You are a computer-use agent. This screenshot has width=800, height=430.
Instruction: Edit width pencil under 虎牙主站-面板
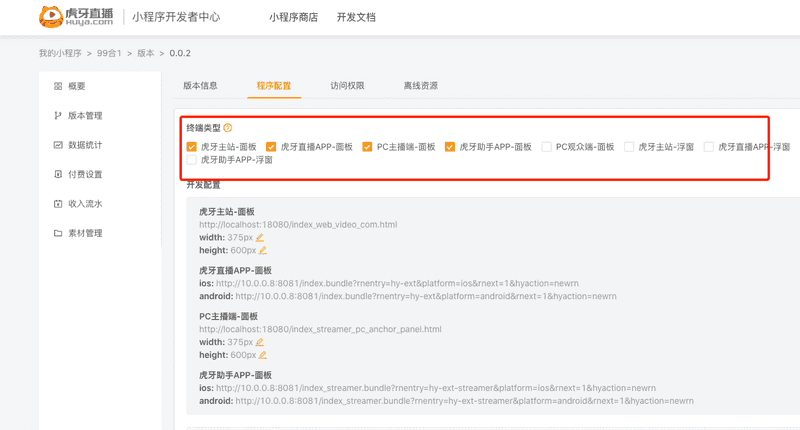[260, 237]
